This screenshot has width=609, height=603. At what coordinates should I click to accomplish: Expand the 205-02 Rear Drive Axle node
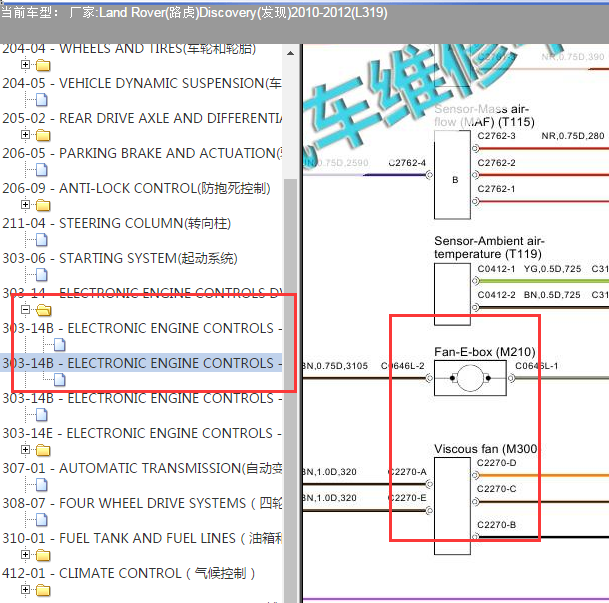pyautogui.click(x=25, y=134)
